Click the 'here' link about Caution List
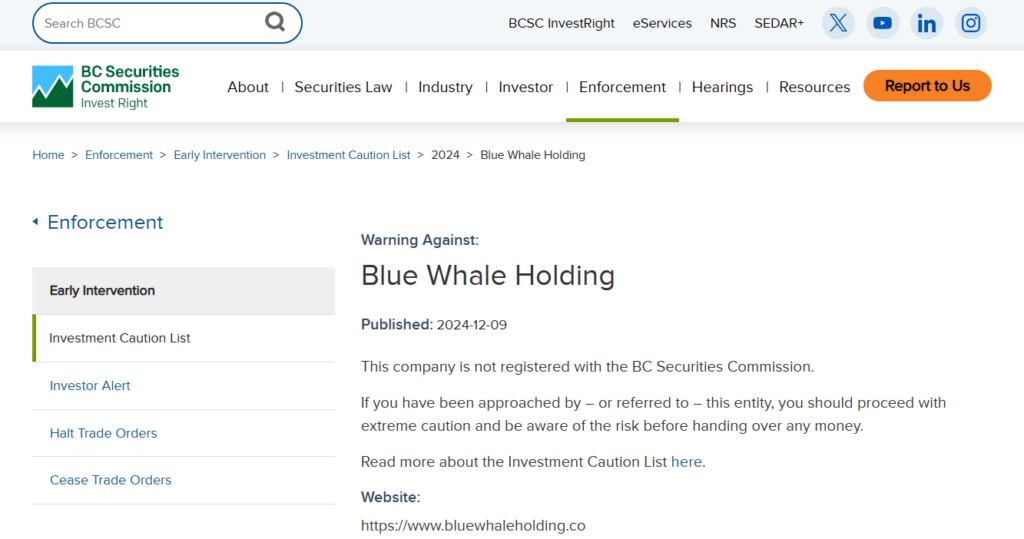 [x=686, y=462]
